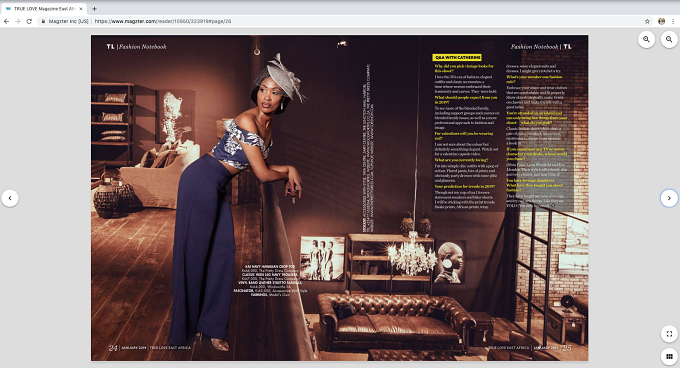This screenshot has width=680, height=368.
Task: View site info via the lock icon
Action: tap(43, 21)
